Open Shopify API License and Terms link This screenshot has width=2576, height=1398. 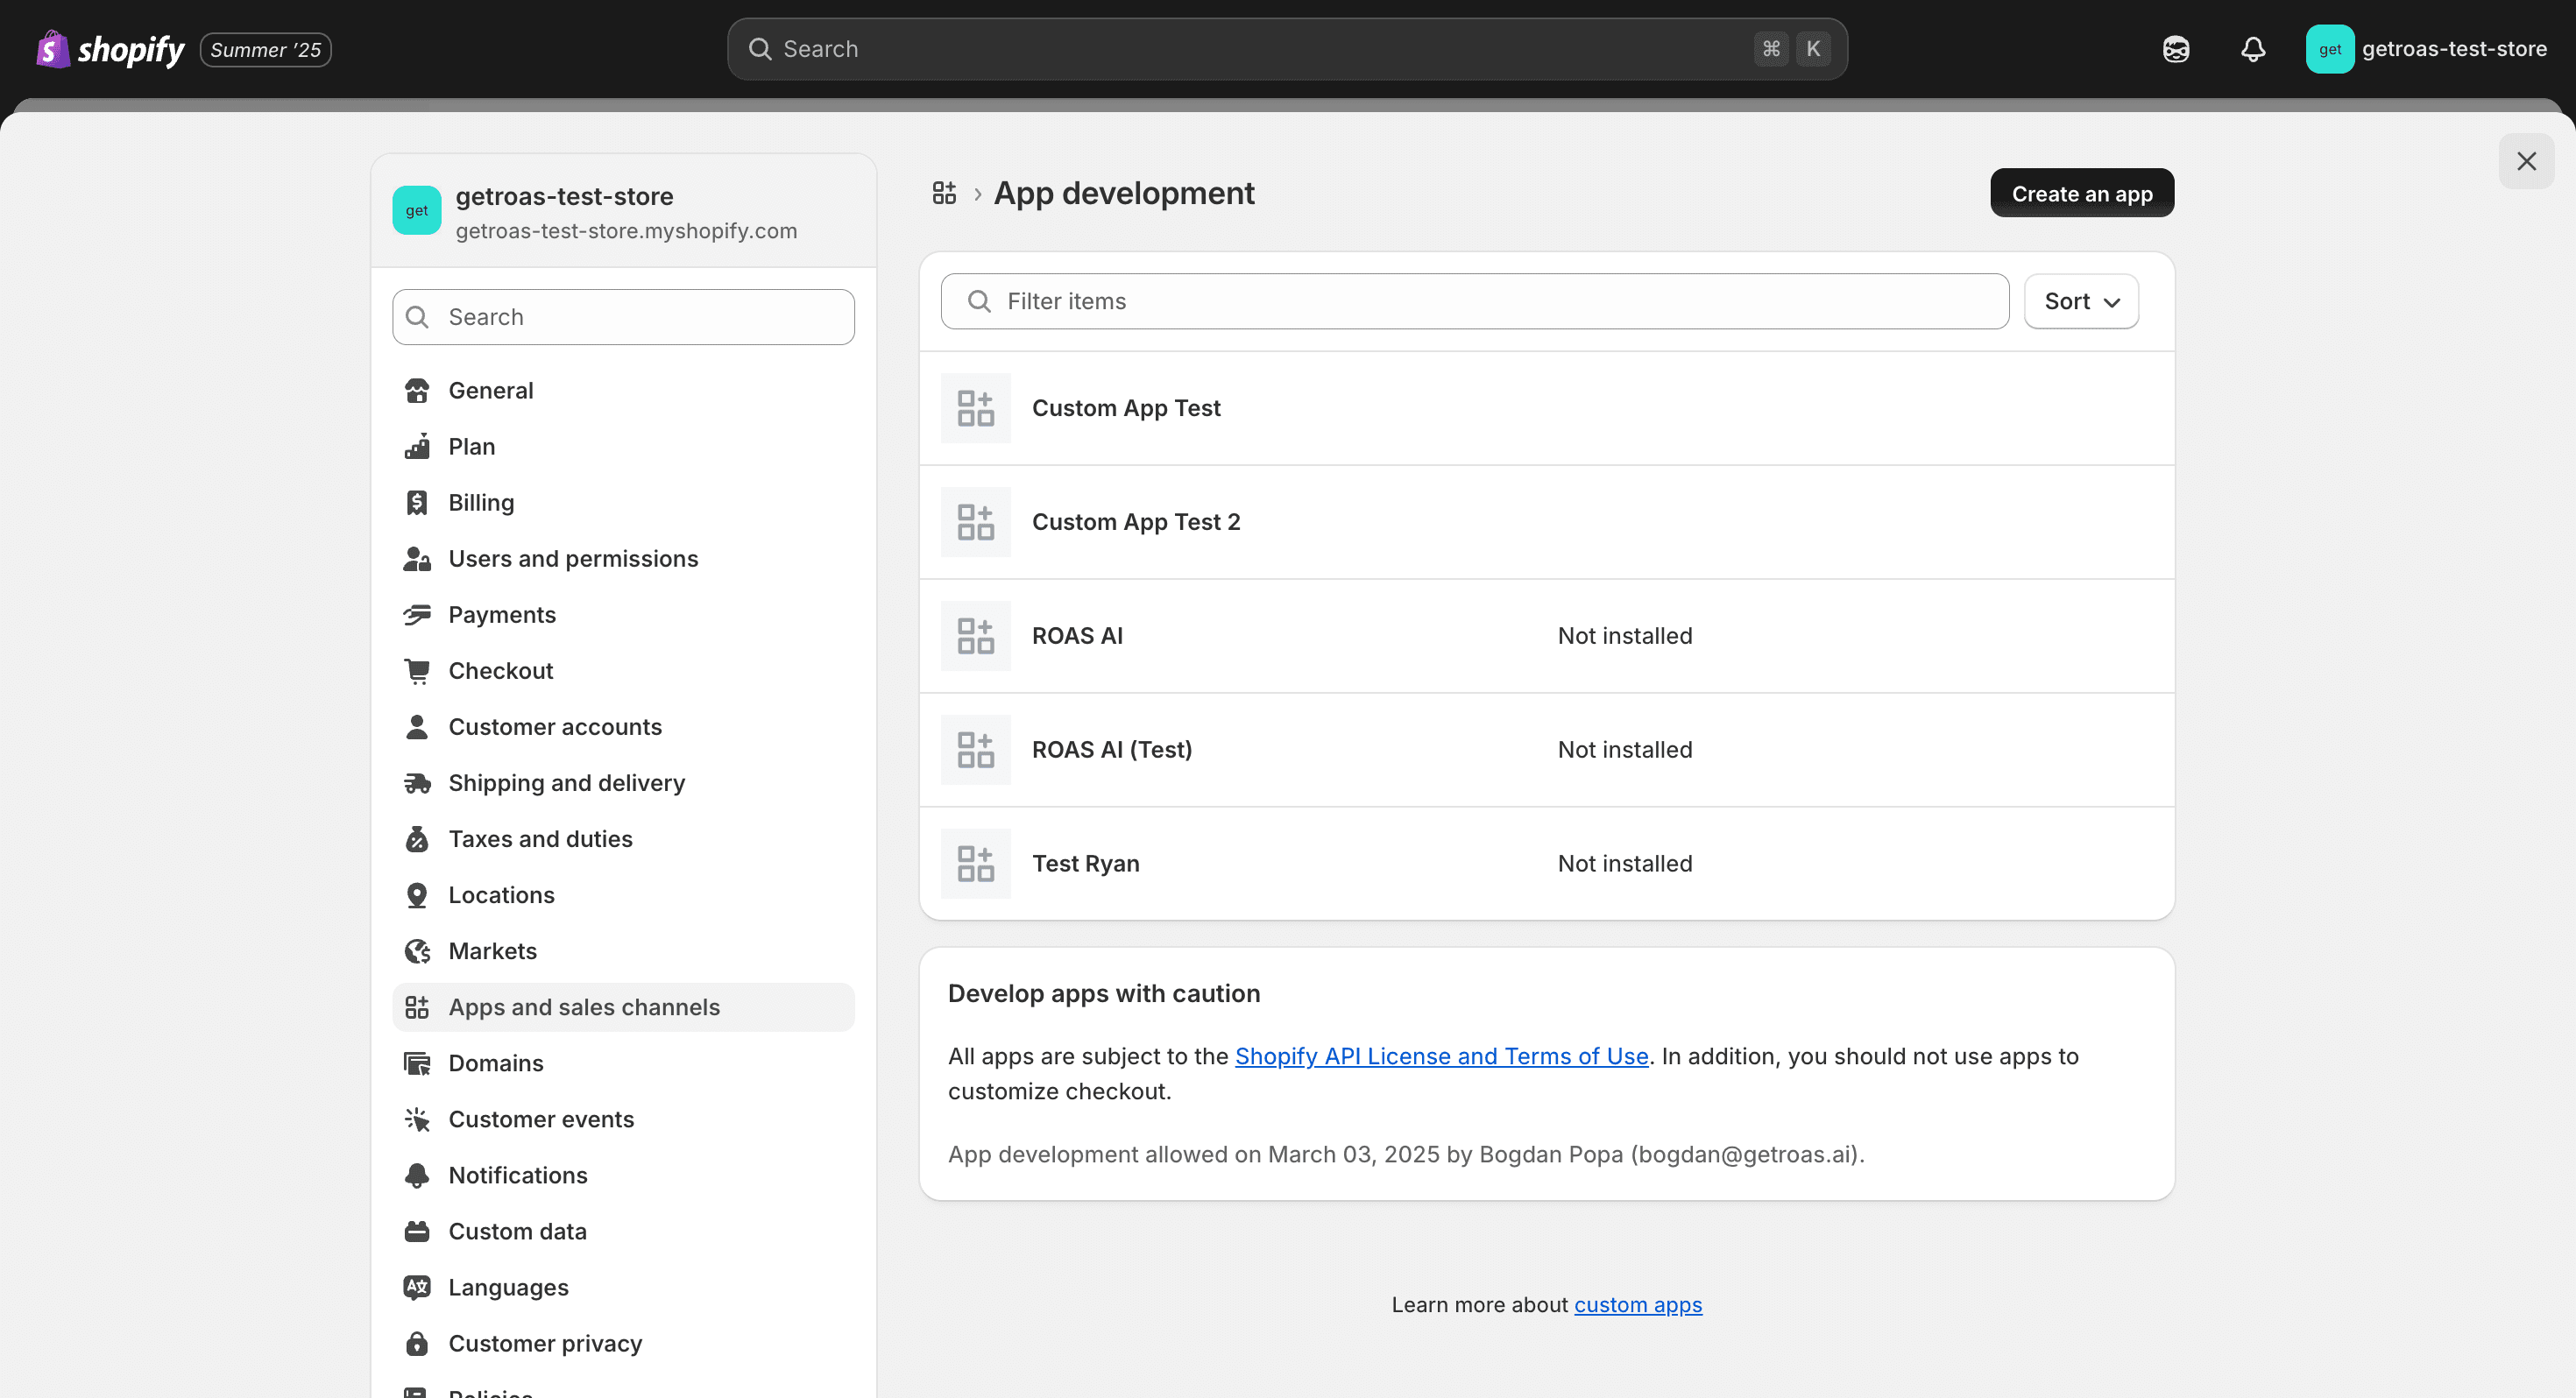coord(1441,1056)
